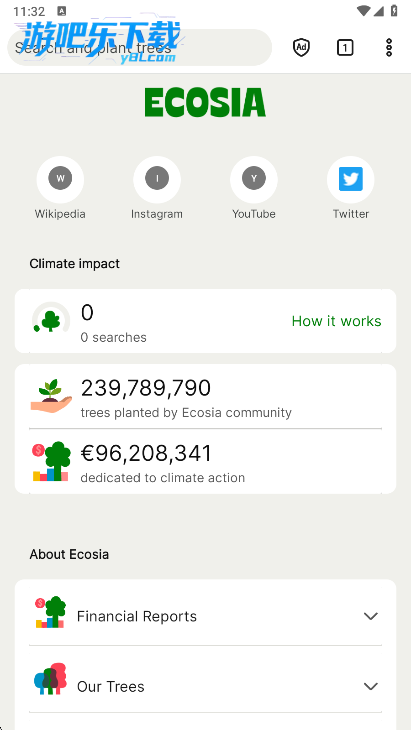Open the Instagram shortcut icon
The height and width of the screenshot is (730, 411).
(157, 179)
